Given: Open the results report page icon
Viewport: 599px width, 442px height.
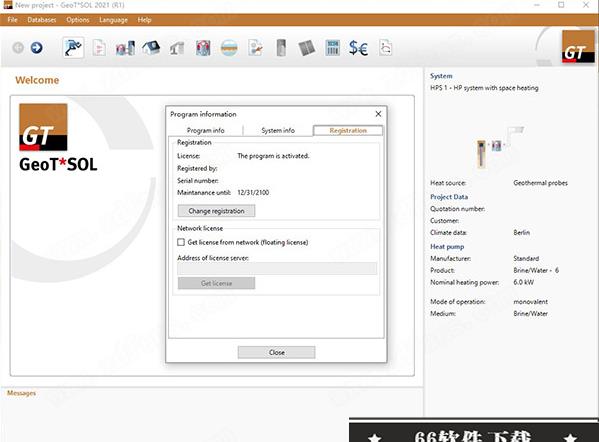Looking at the screenshot, I should click(385, 48).
